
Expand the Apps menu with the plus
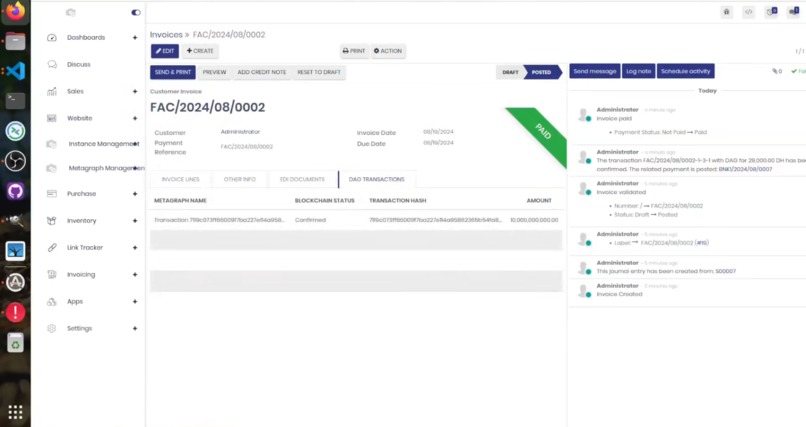pyautogui.click(x=135, y=302)
